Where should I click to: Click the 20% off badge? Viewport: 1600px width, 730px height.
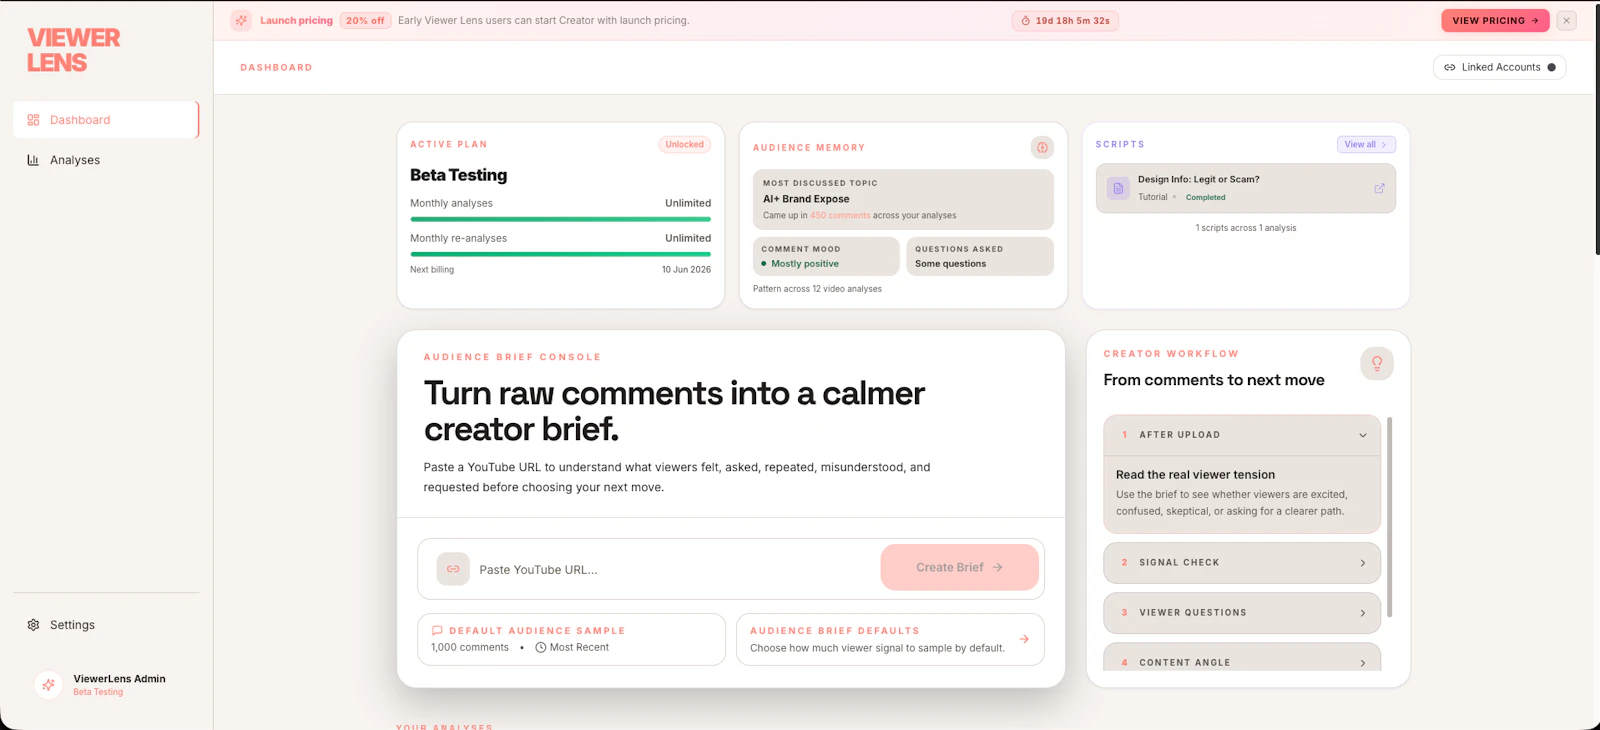pos(365,20)
